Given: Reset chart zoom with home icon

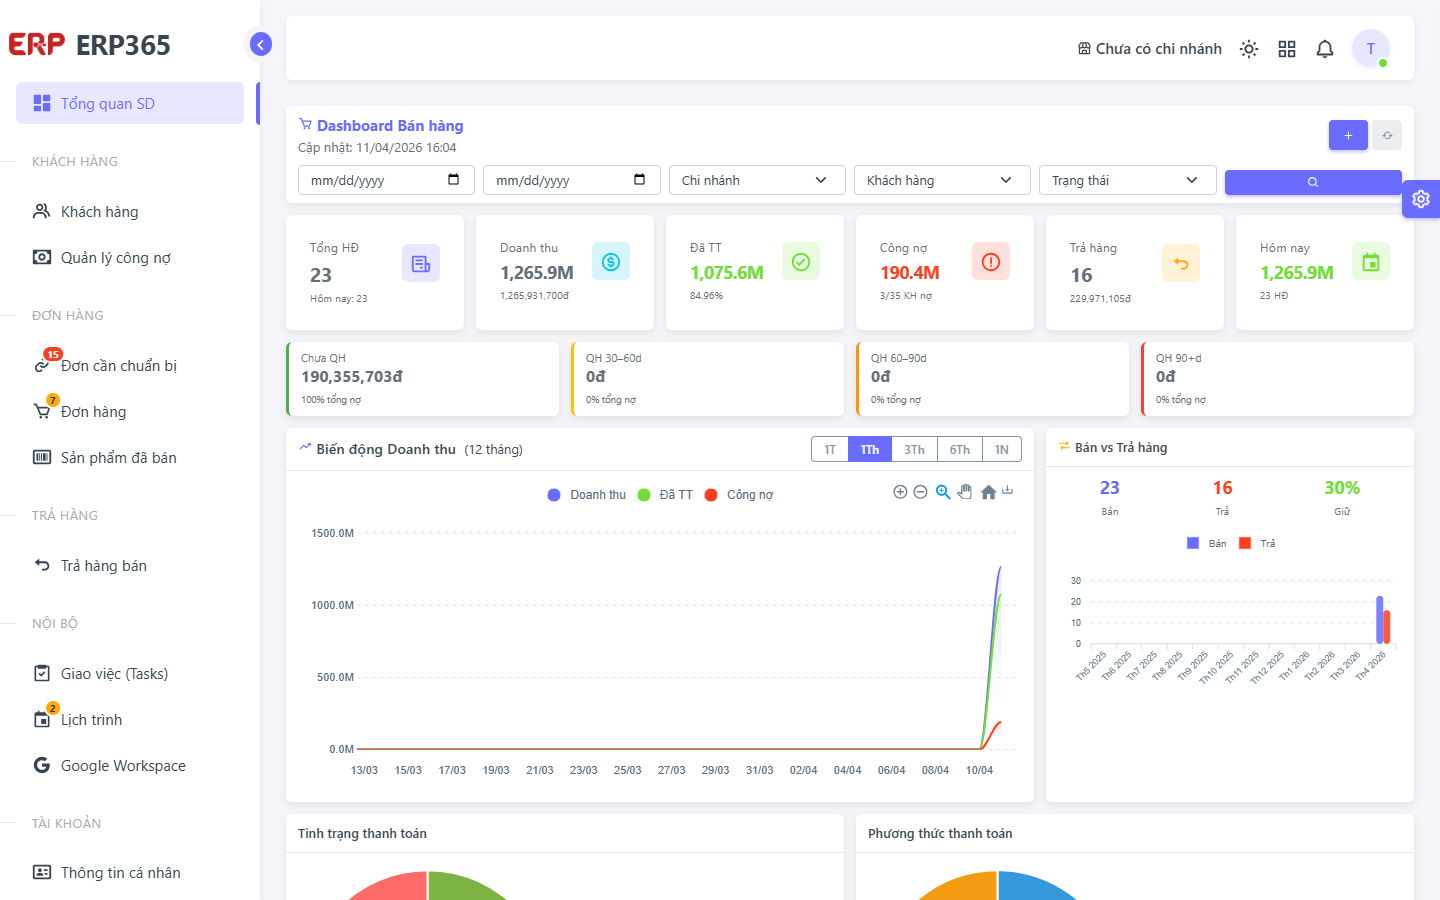Looking at the screenshot, I should pos(988,492).
